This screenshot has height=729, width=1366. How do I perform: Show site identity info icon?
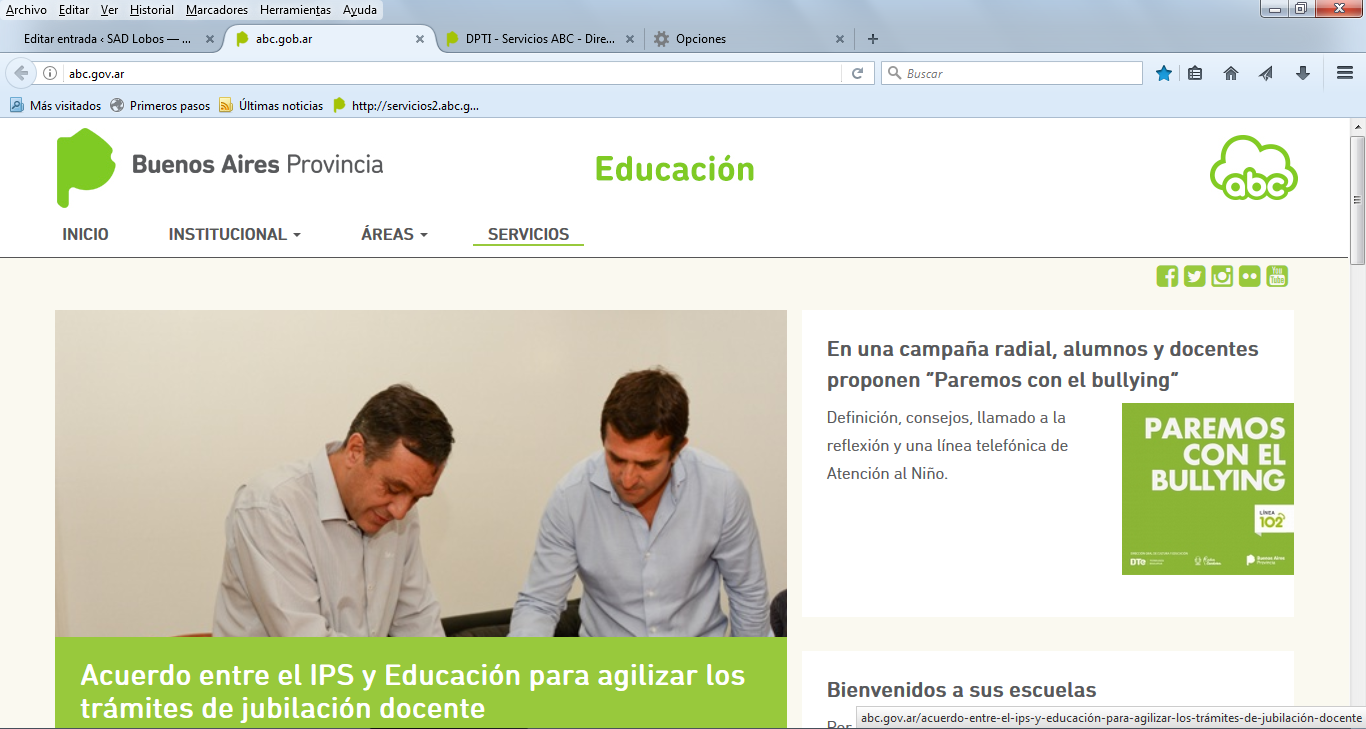coord(50,73)
